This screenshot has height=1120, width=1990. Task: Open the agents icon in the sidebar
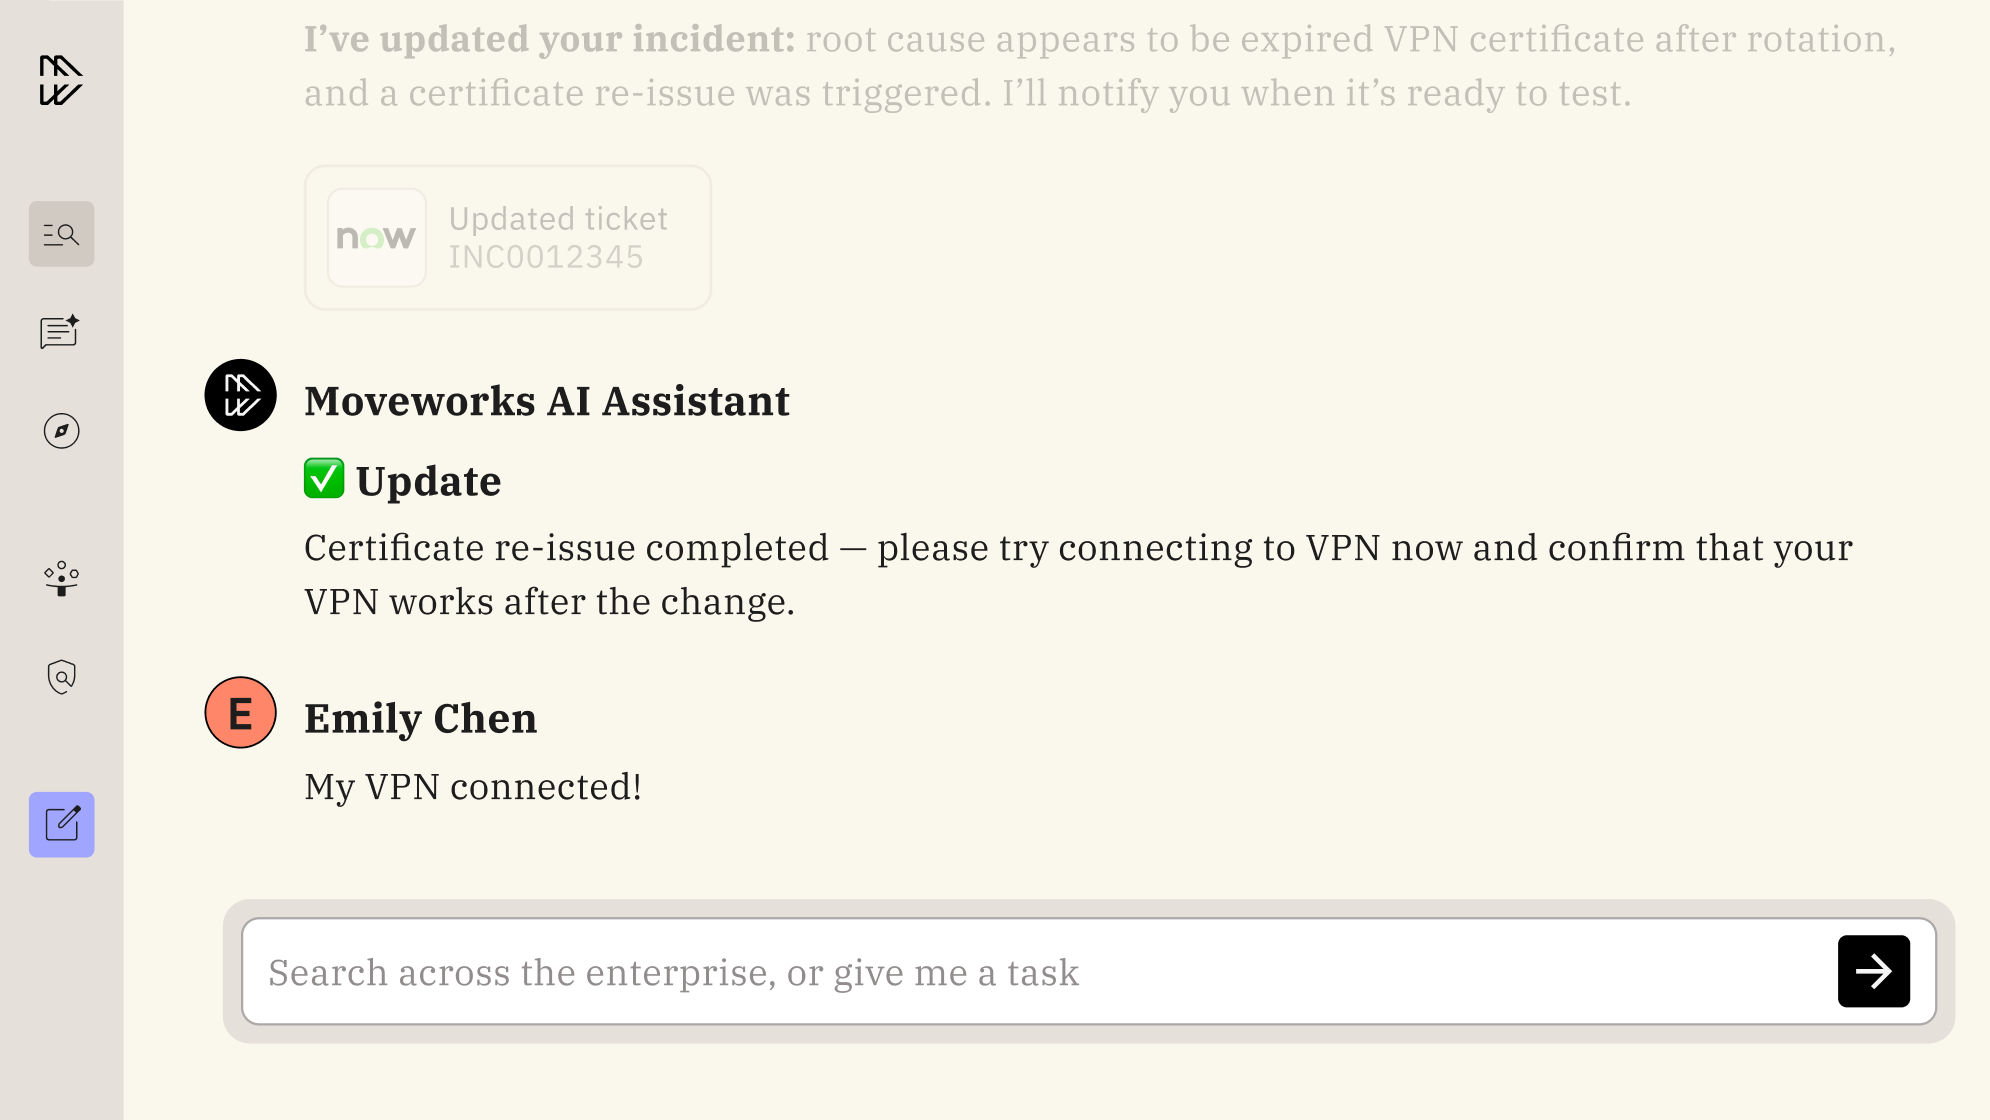[x=61, y=578]
